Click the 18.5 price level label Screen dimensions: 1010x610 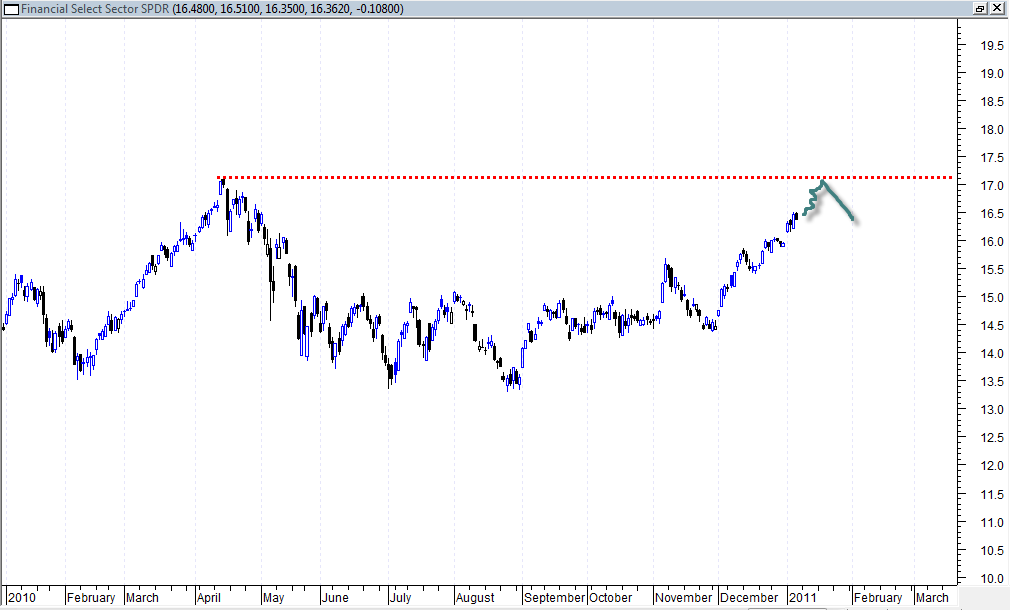coord(992,102)
